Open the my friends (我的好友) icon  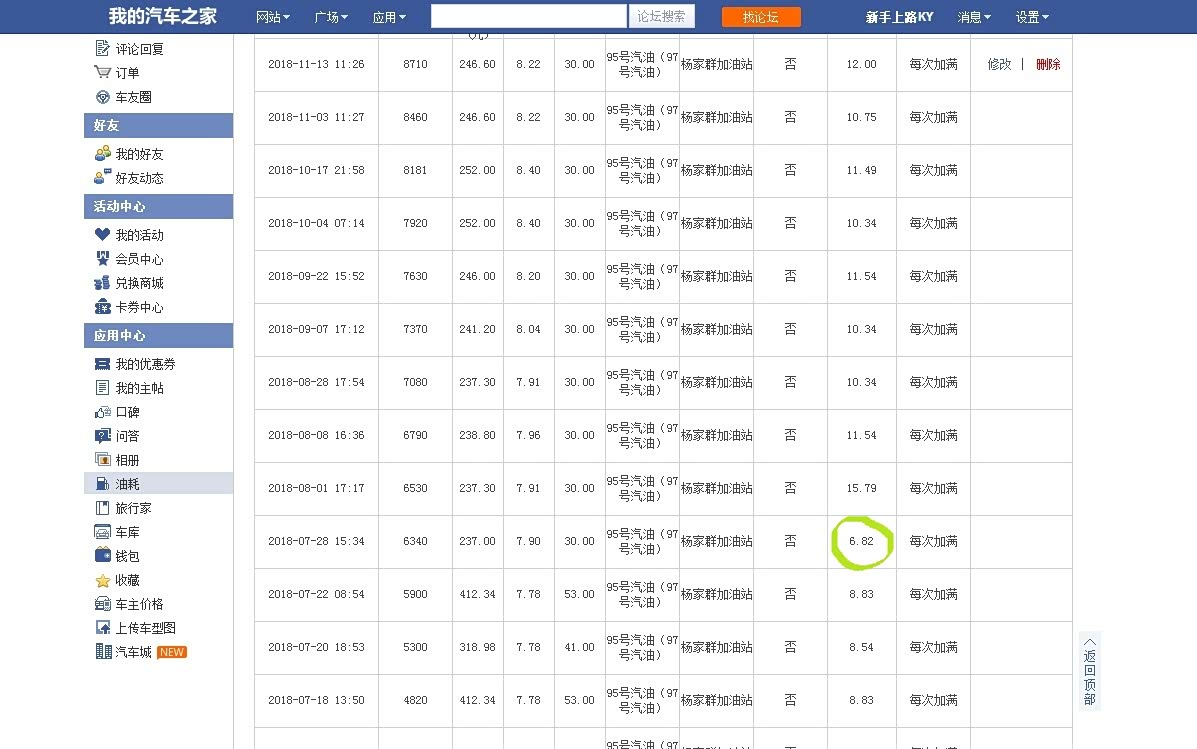[102, 154]
